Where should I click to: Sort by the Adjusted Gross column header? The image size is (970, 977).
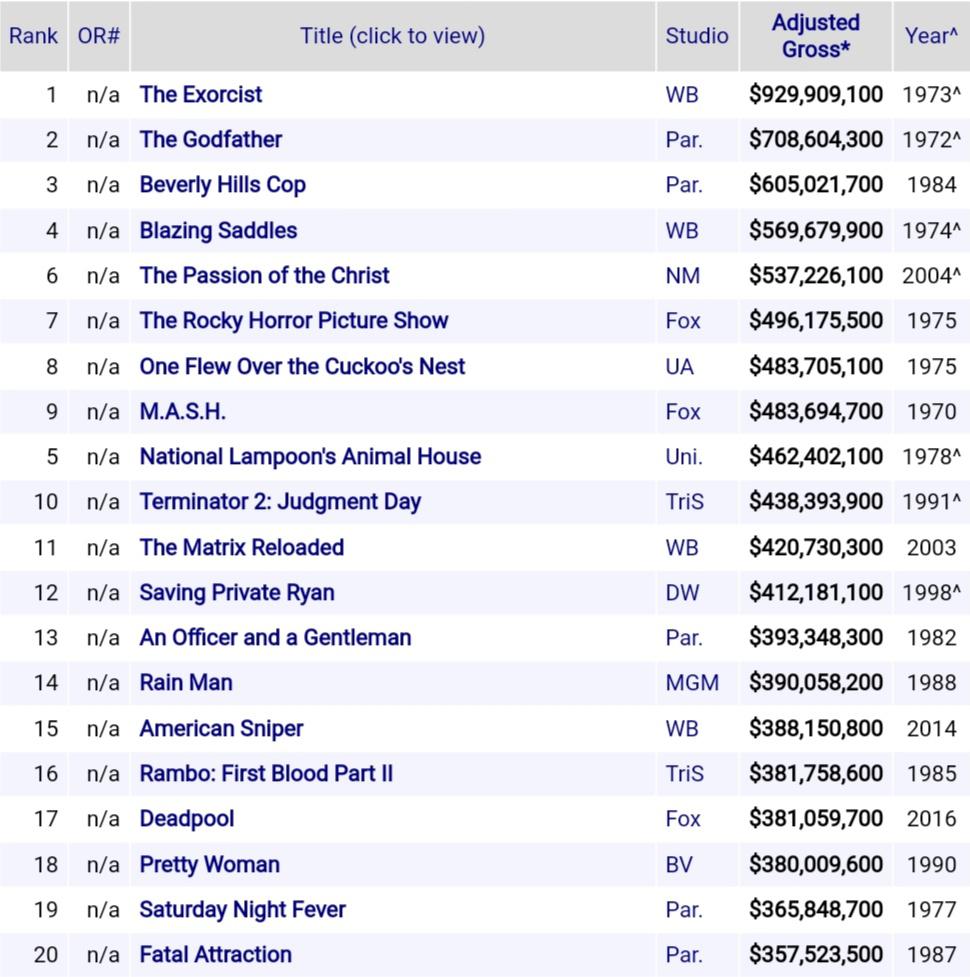point(815,35)
